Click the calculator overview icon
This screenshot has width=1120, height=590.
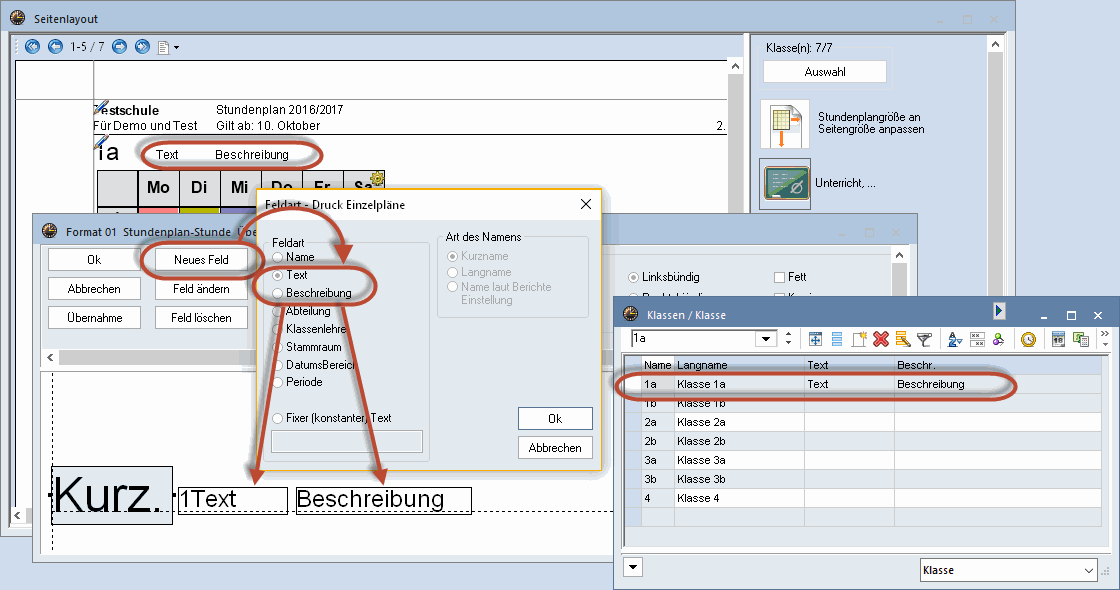click(1081, 339)
